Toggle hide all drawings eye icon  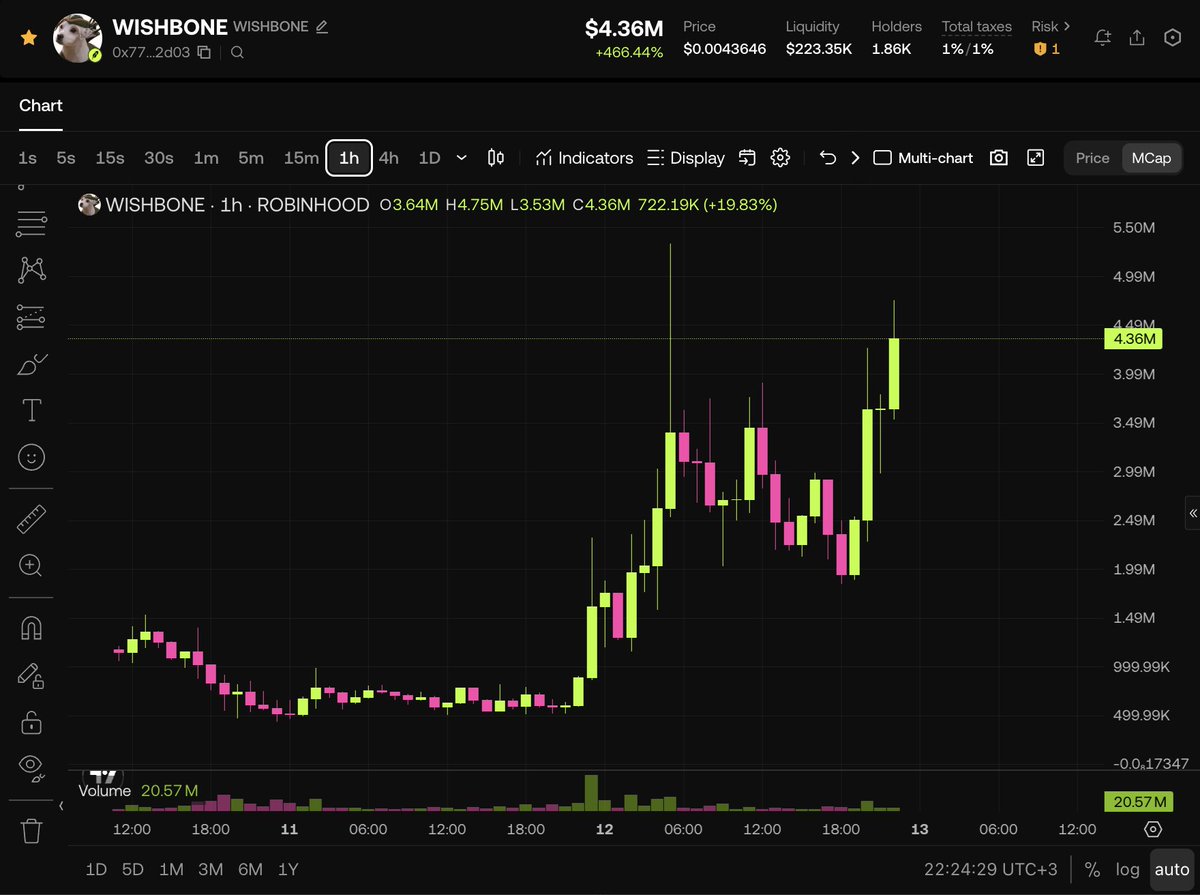point(32,768)
